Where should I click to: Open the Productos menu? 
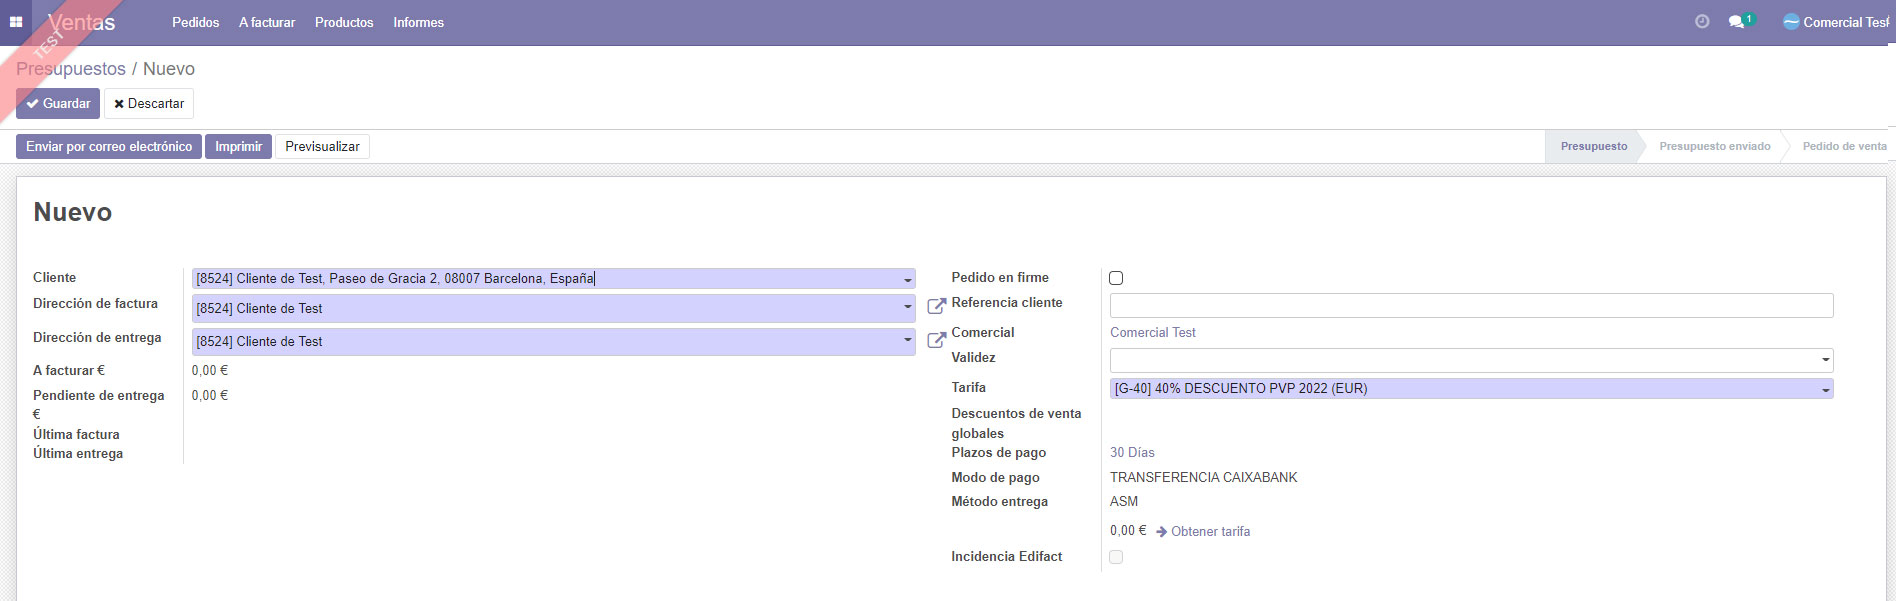[x=344, y=22]
